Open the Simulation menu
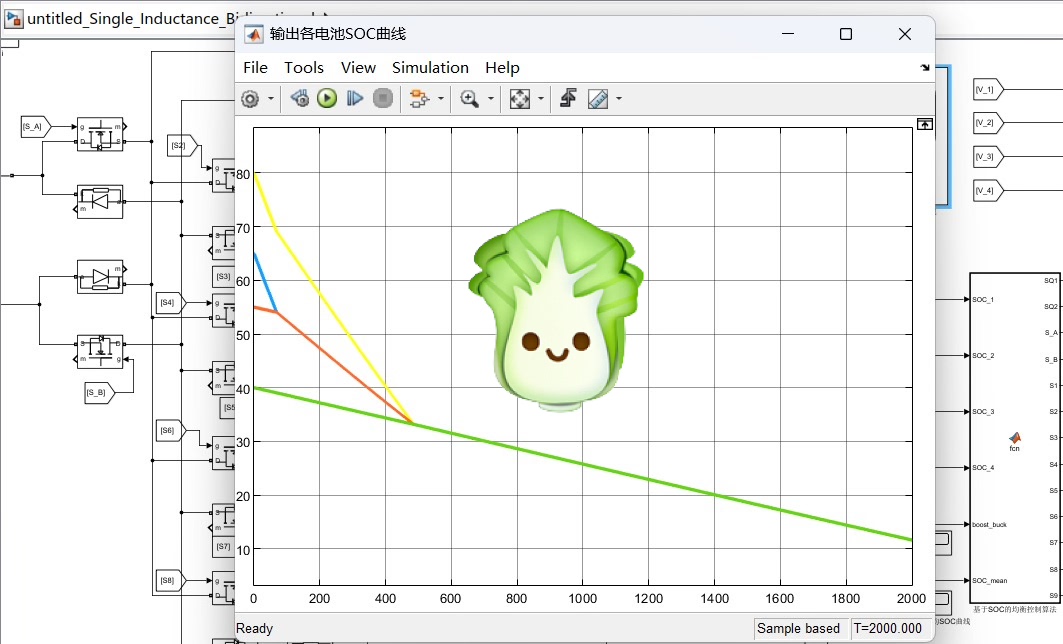 click(x=430, y=68)
